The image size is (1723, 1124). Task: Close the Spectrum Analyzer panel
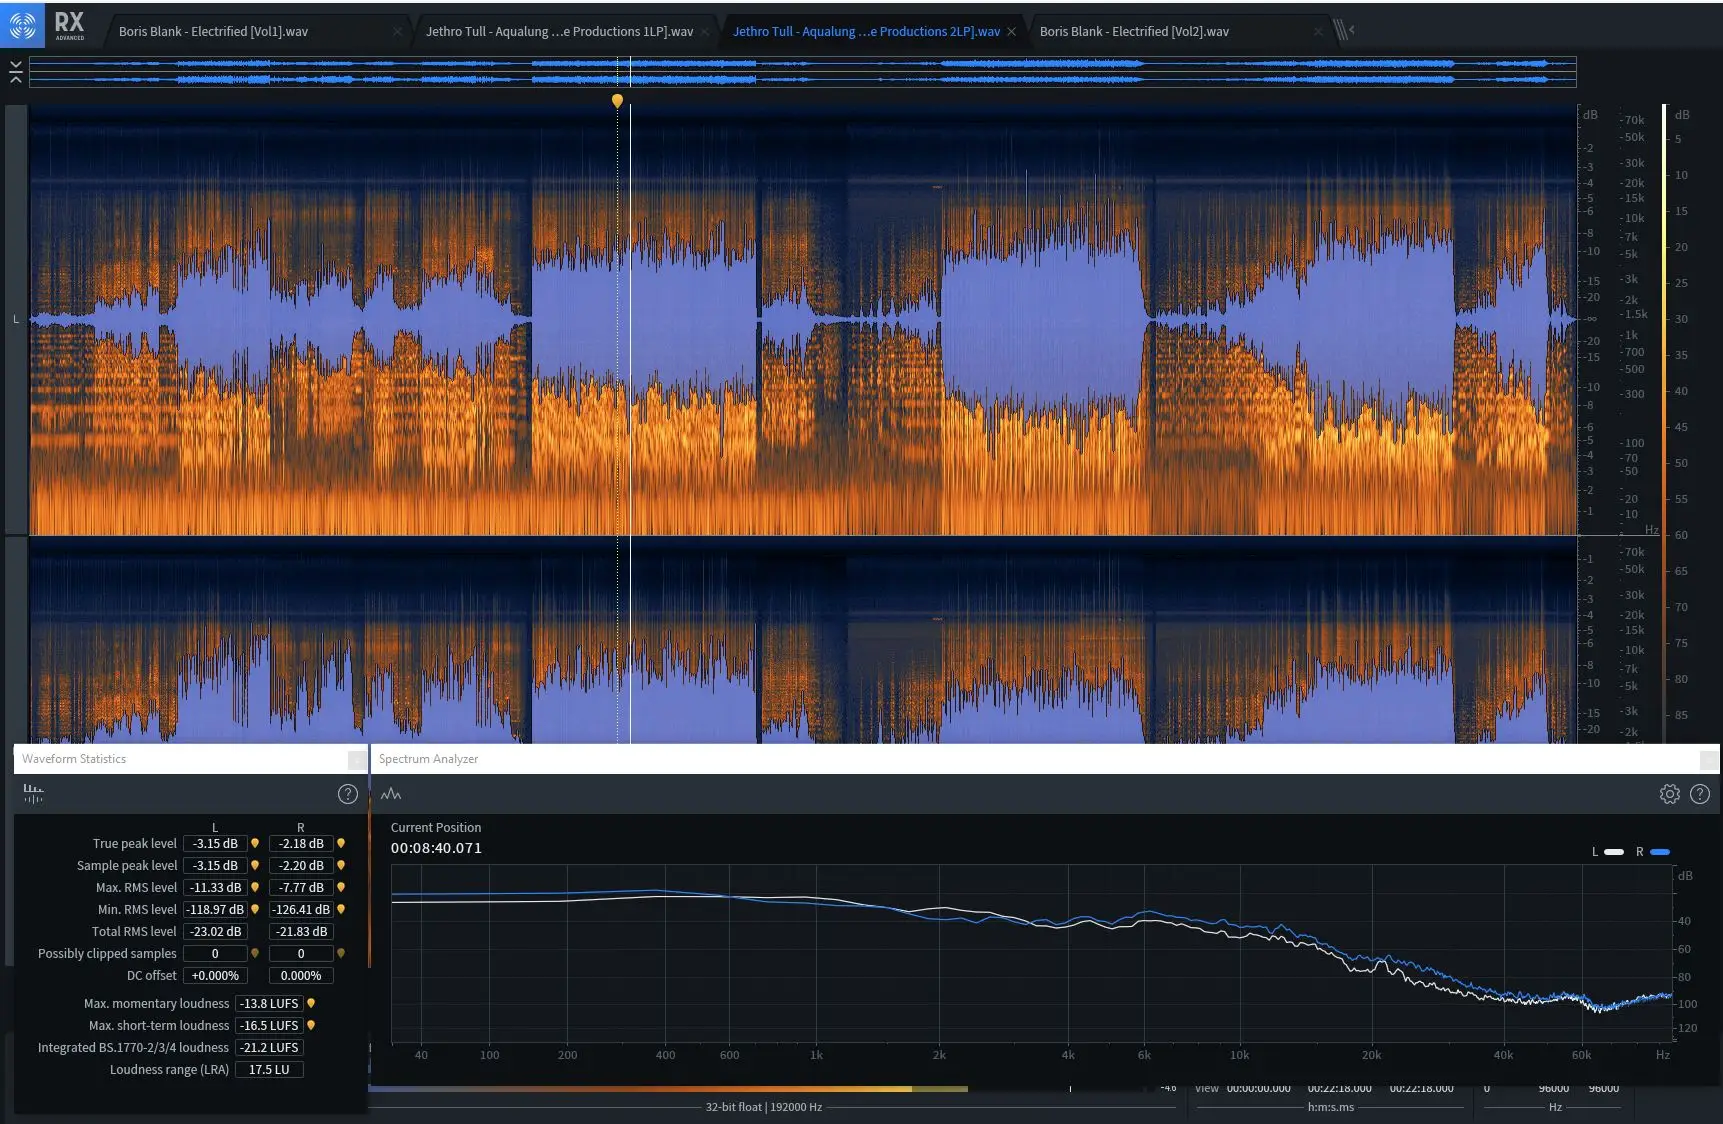pyautogui.click(x=1709, y=760)
